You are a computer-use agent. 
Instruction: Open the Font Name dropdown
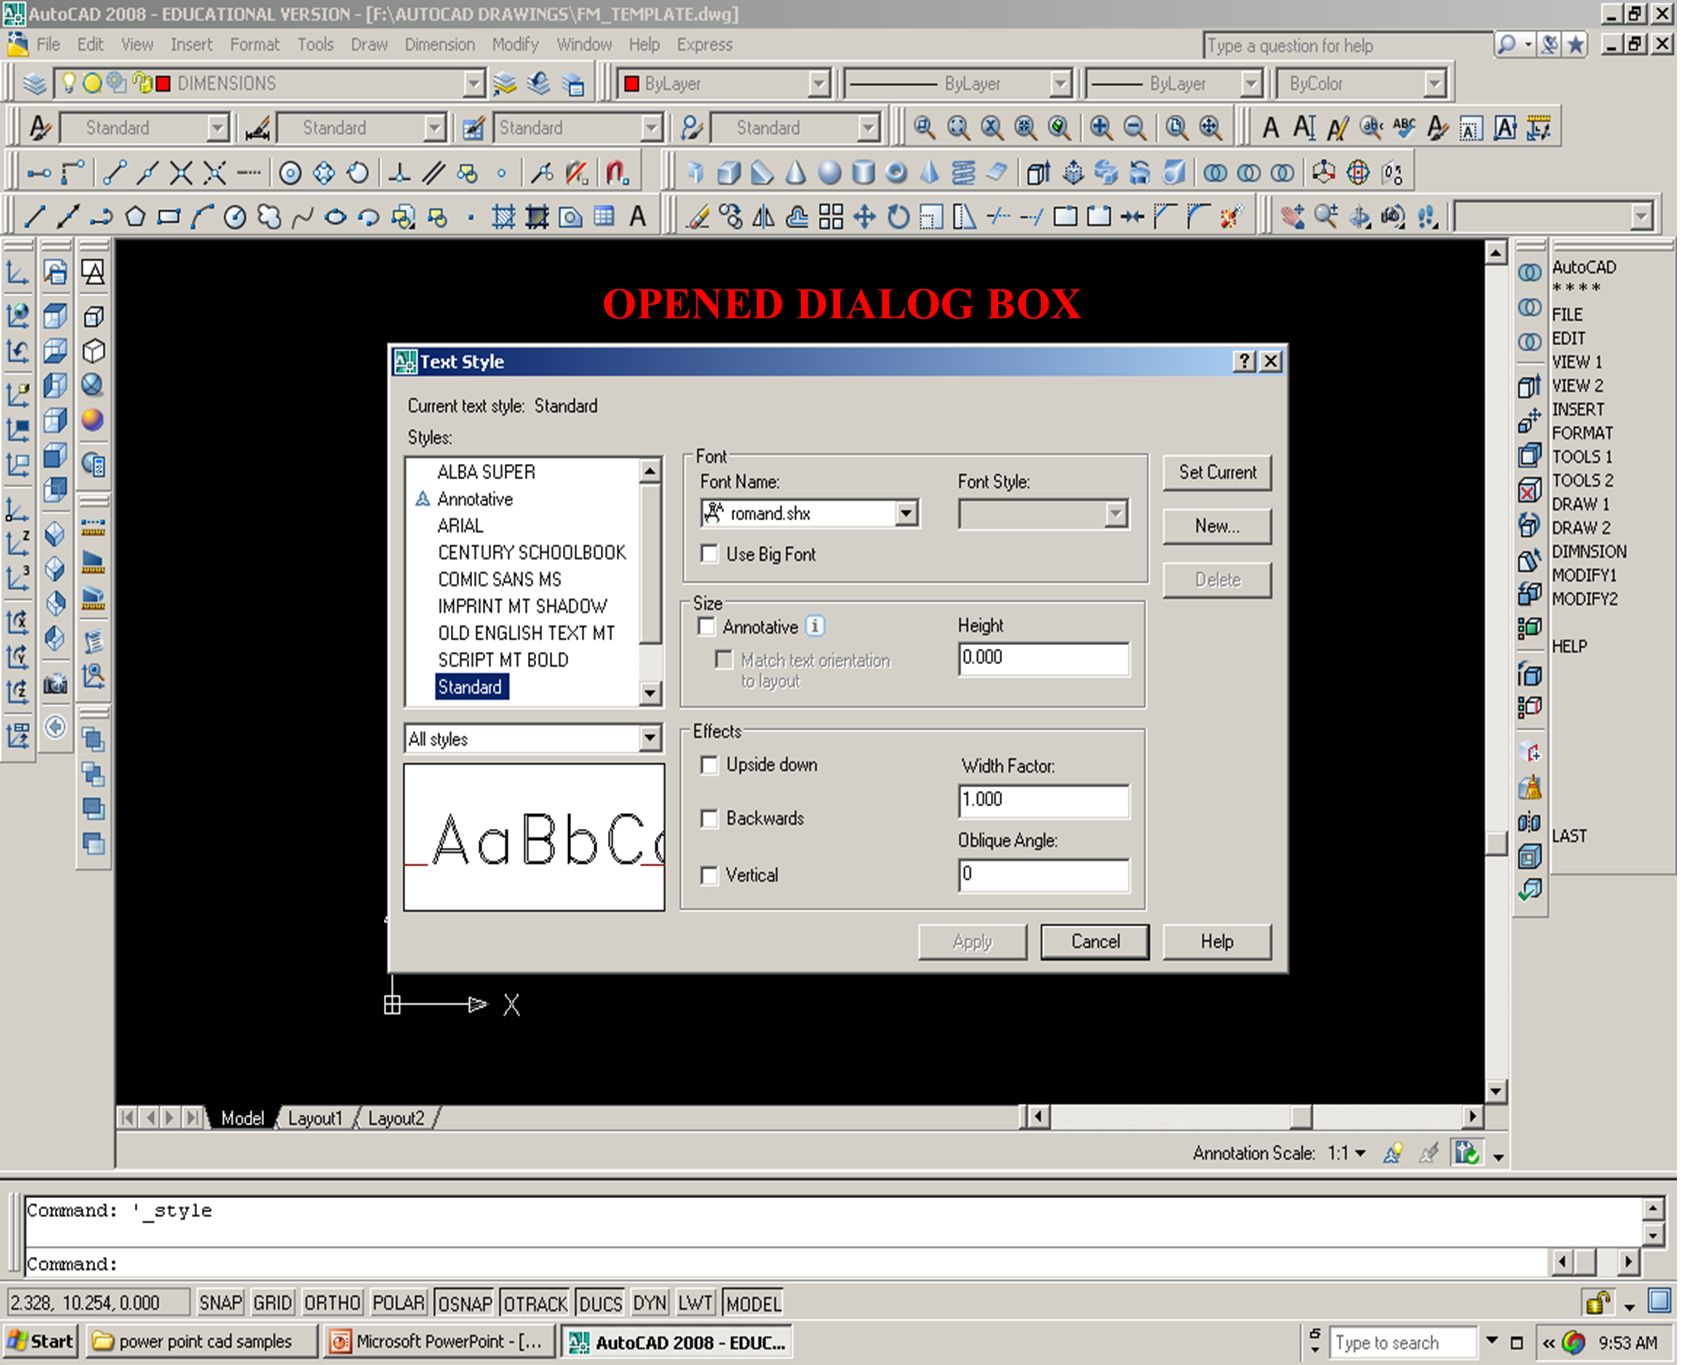coord(906,513)
